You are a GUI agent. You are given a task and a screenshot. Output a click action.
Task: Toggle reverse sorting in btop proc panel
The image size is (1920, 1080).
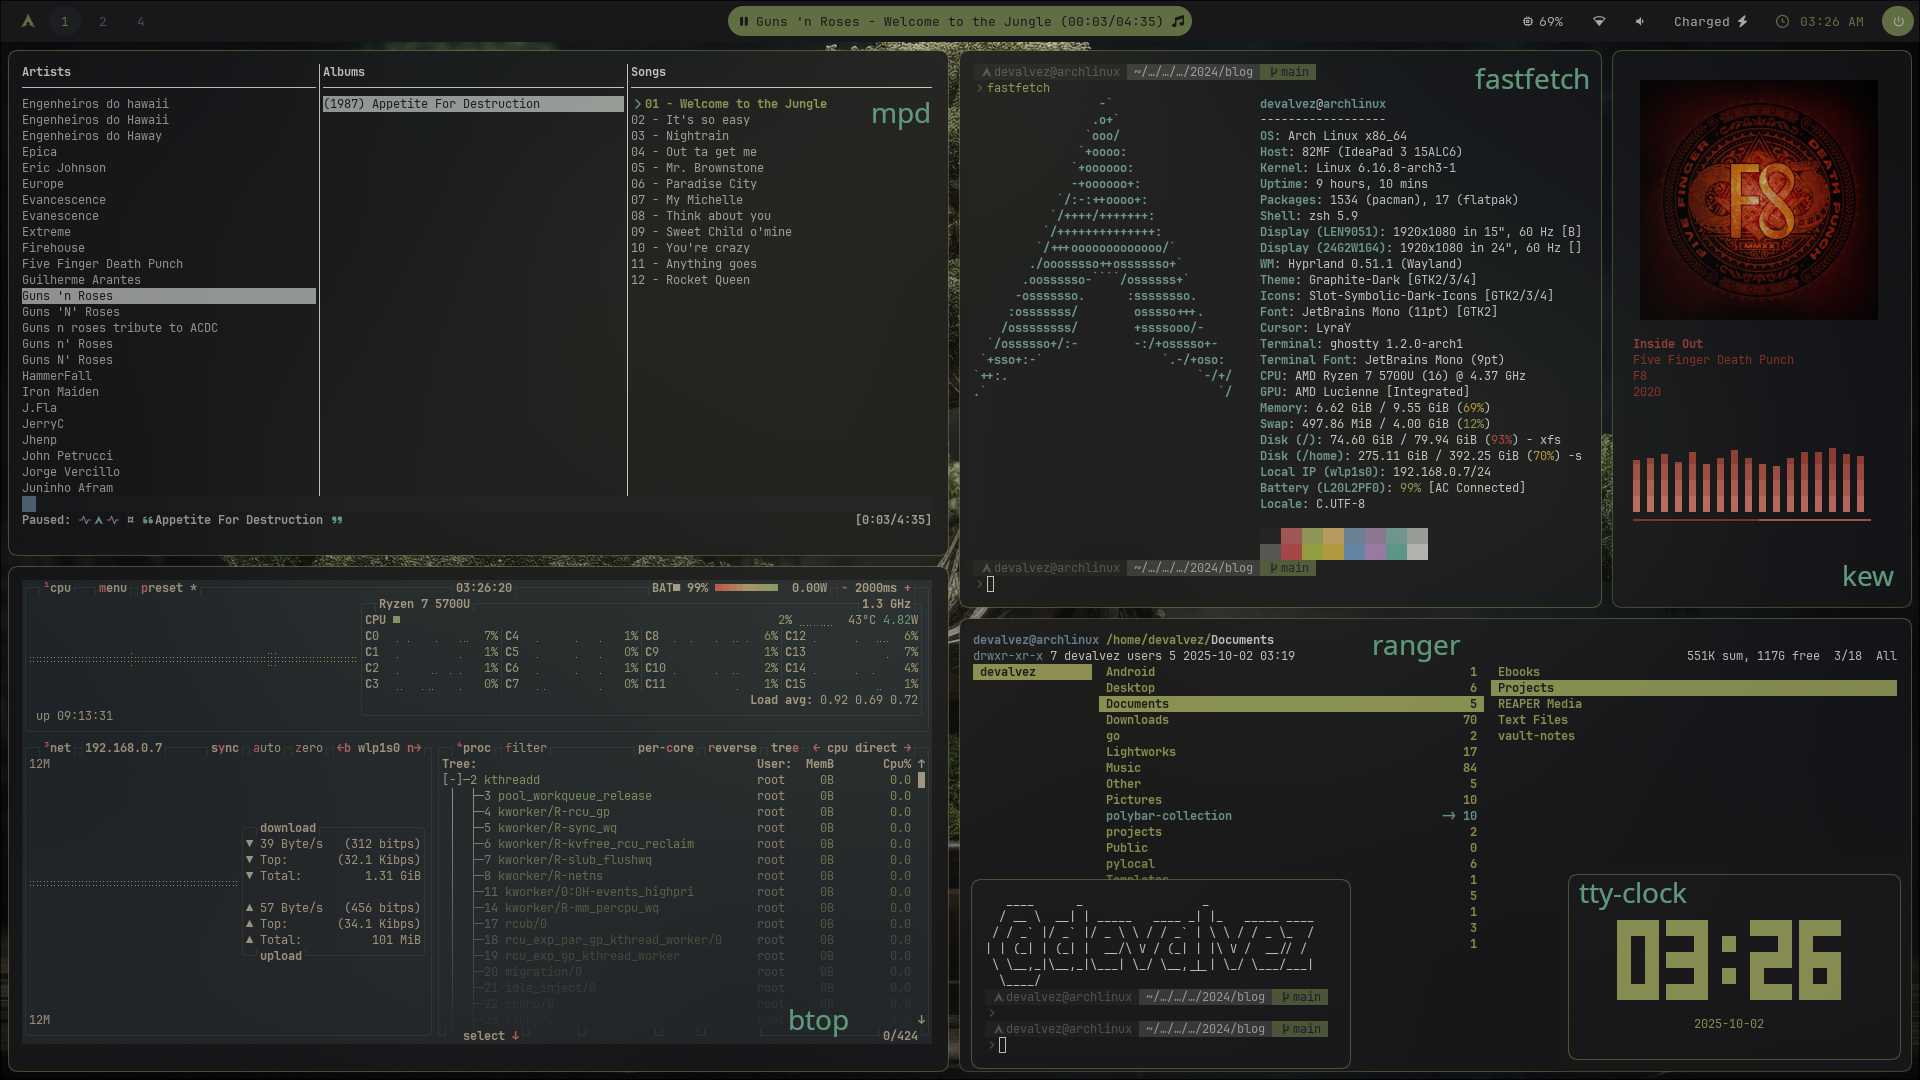pyautogui.click(x=733, y=748)
